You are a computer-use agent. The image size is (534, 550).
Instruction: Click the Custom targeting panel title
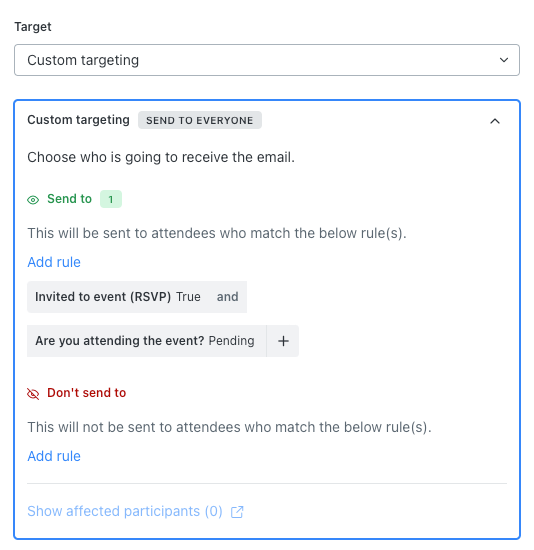point(79,120)
